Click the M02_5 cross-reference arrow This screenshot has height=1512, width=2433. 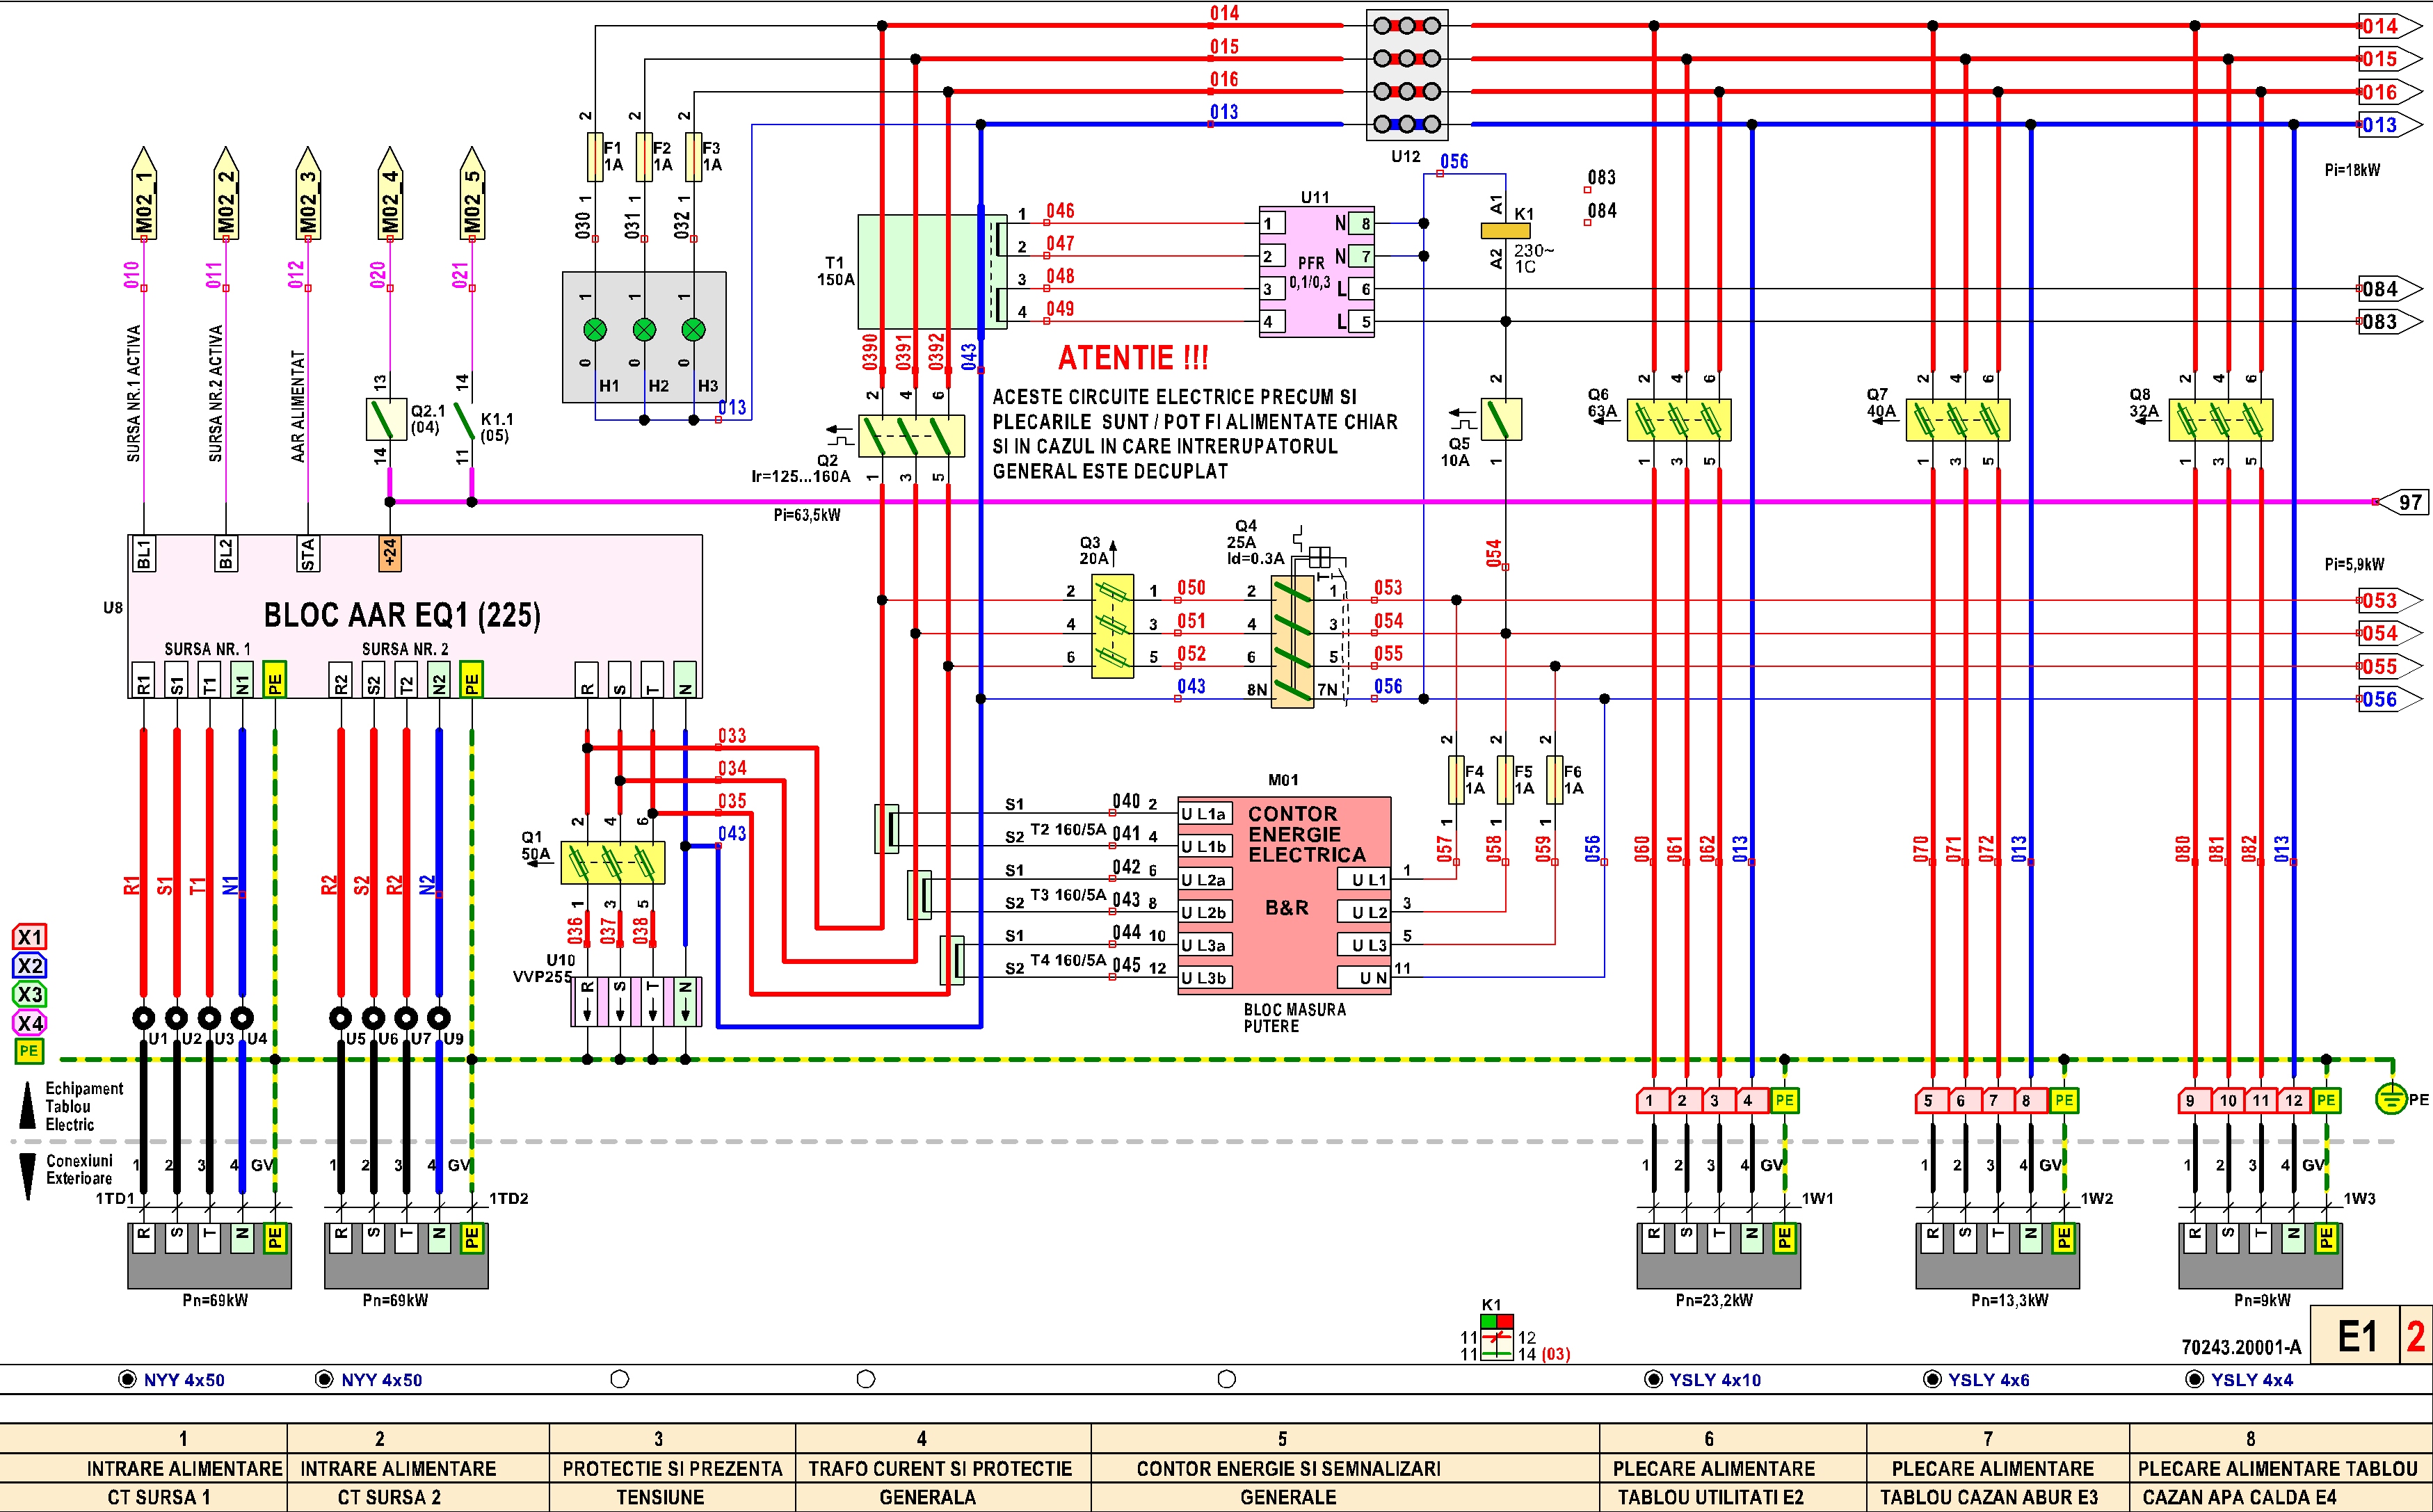click(472, 194)
